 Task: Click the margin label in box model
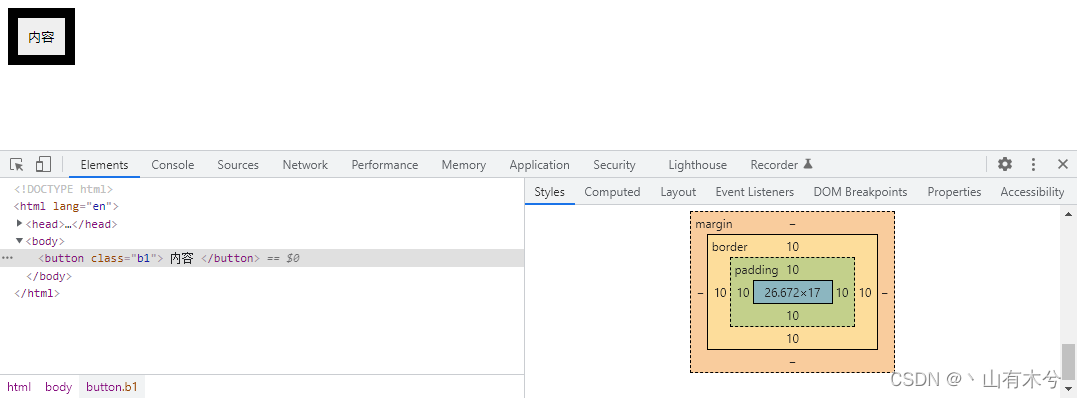(x=714, y=224)
